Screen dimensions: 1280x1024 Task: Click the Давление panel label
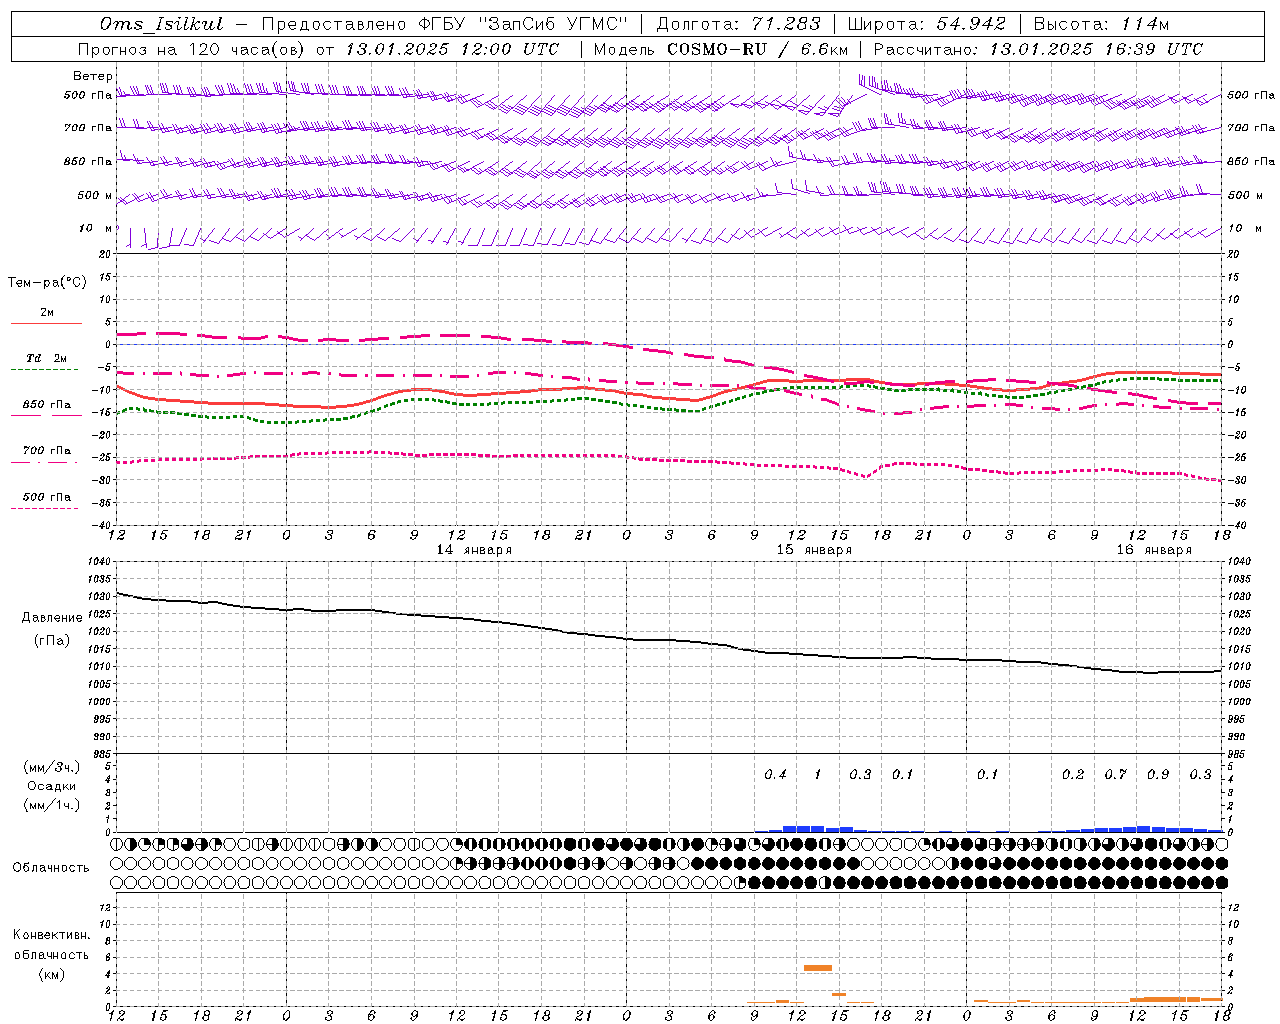point(52,618)
